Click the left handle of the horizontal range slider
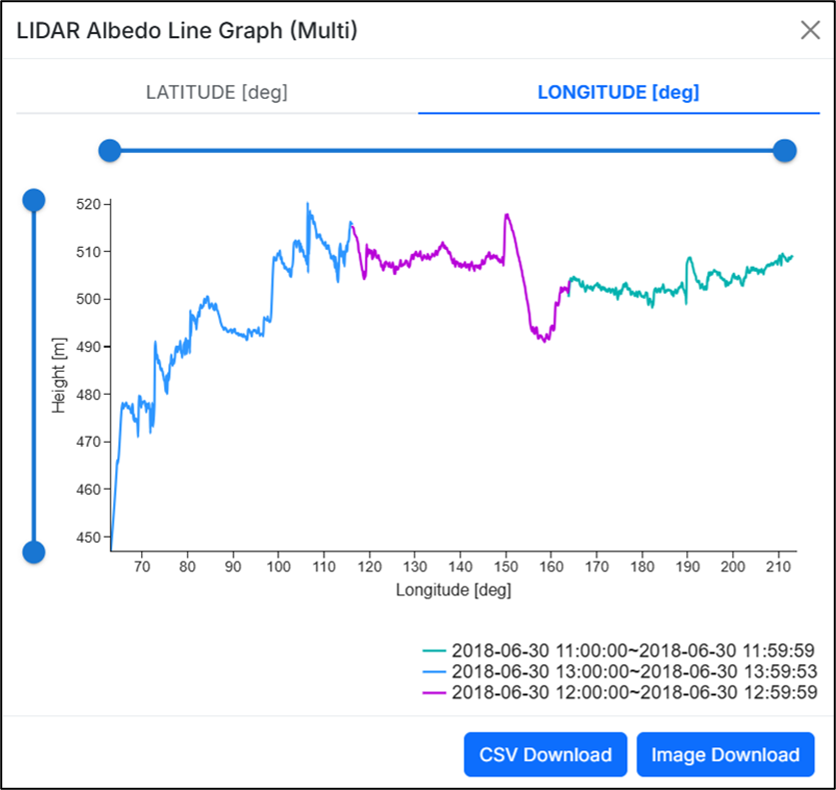The width and height of the screenshot is (836, 790). point(110,151)
